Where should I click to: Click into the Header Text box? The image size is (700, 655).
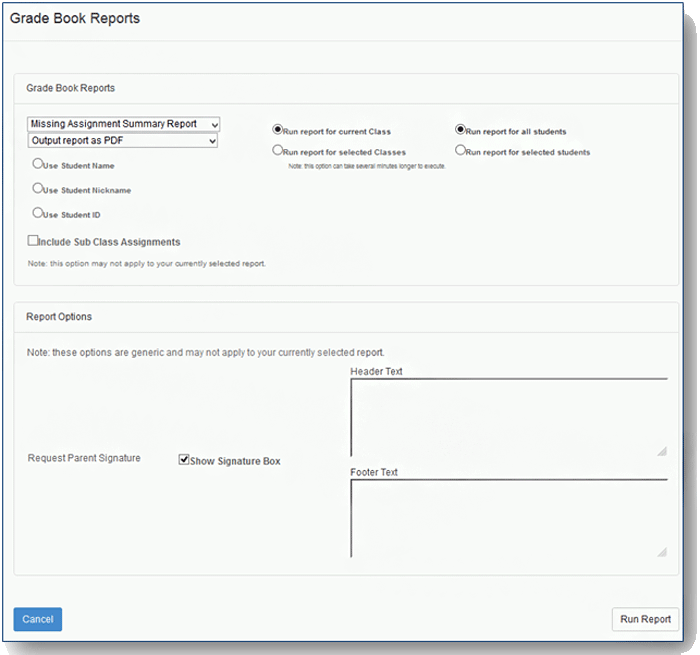point(509,417)
